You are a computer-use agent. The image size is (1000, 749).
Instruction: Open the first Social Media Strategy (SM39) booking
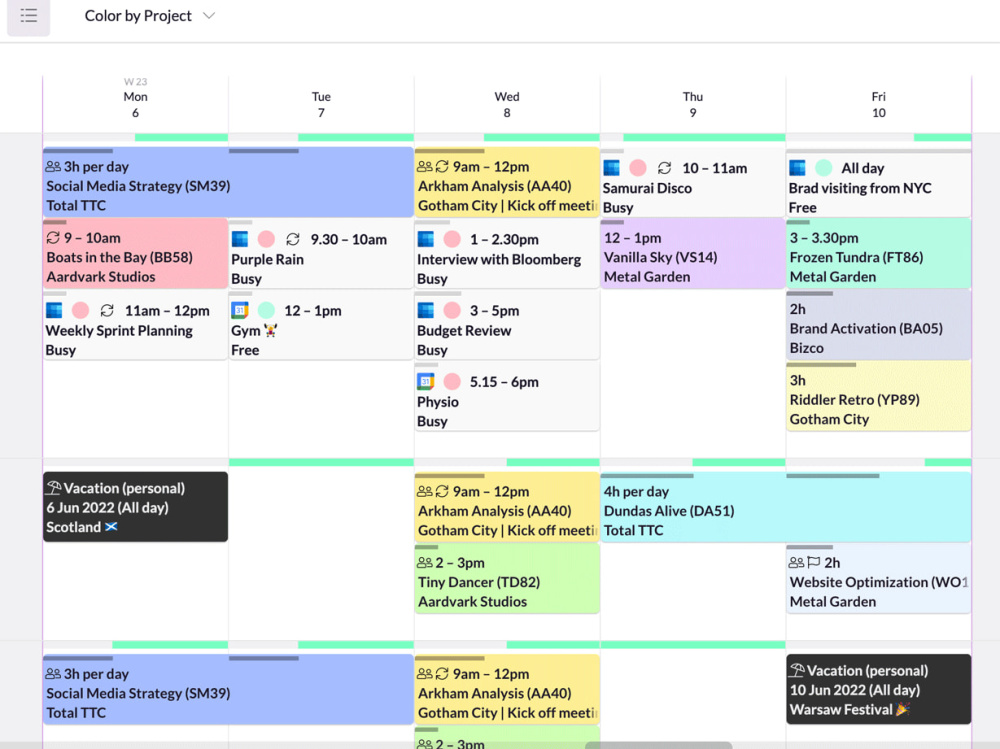(x=228, y=182)
